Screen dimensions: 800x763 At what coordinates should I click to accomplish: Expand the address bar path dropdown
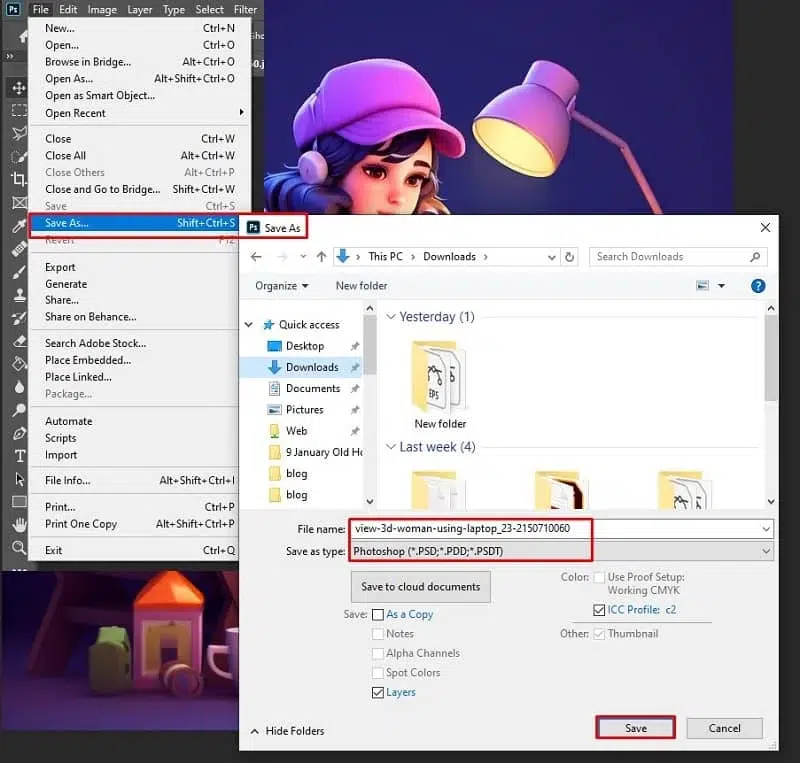click(552, 257)
